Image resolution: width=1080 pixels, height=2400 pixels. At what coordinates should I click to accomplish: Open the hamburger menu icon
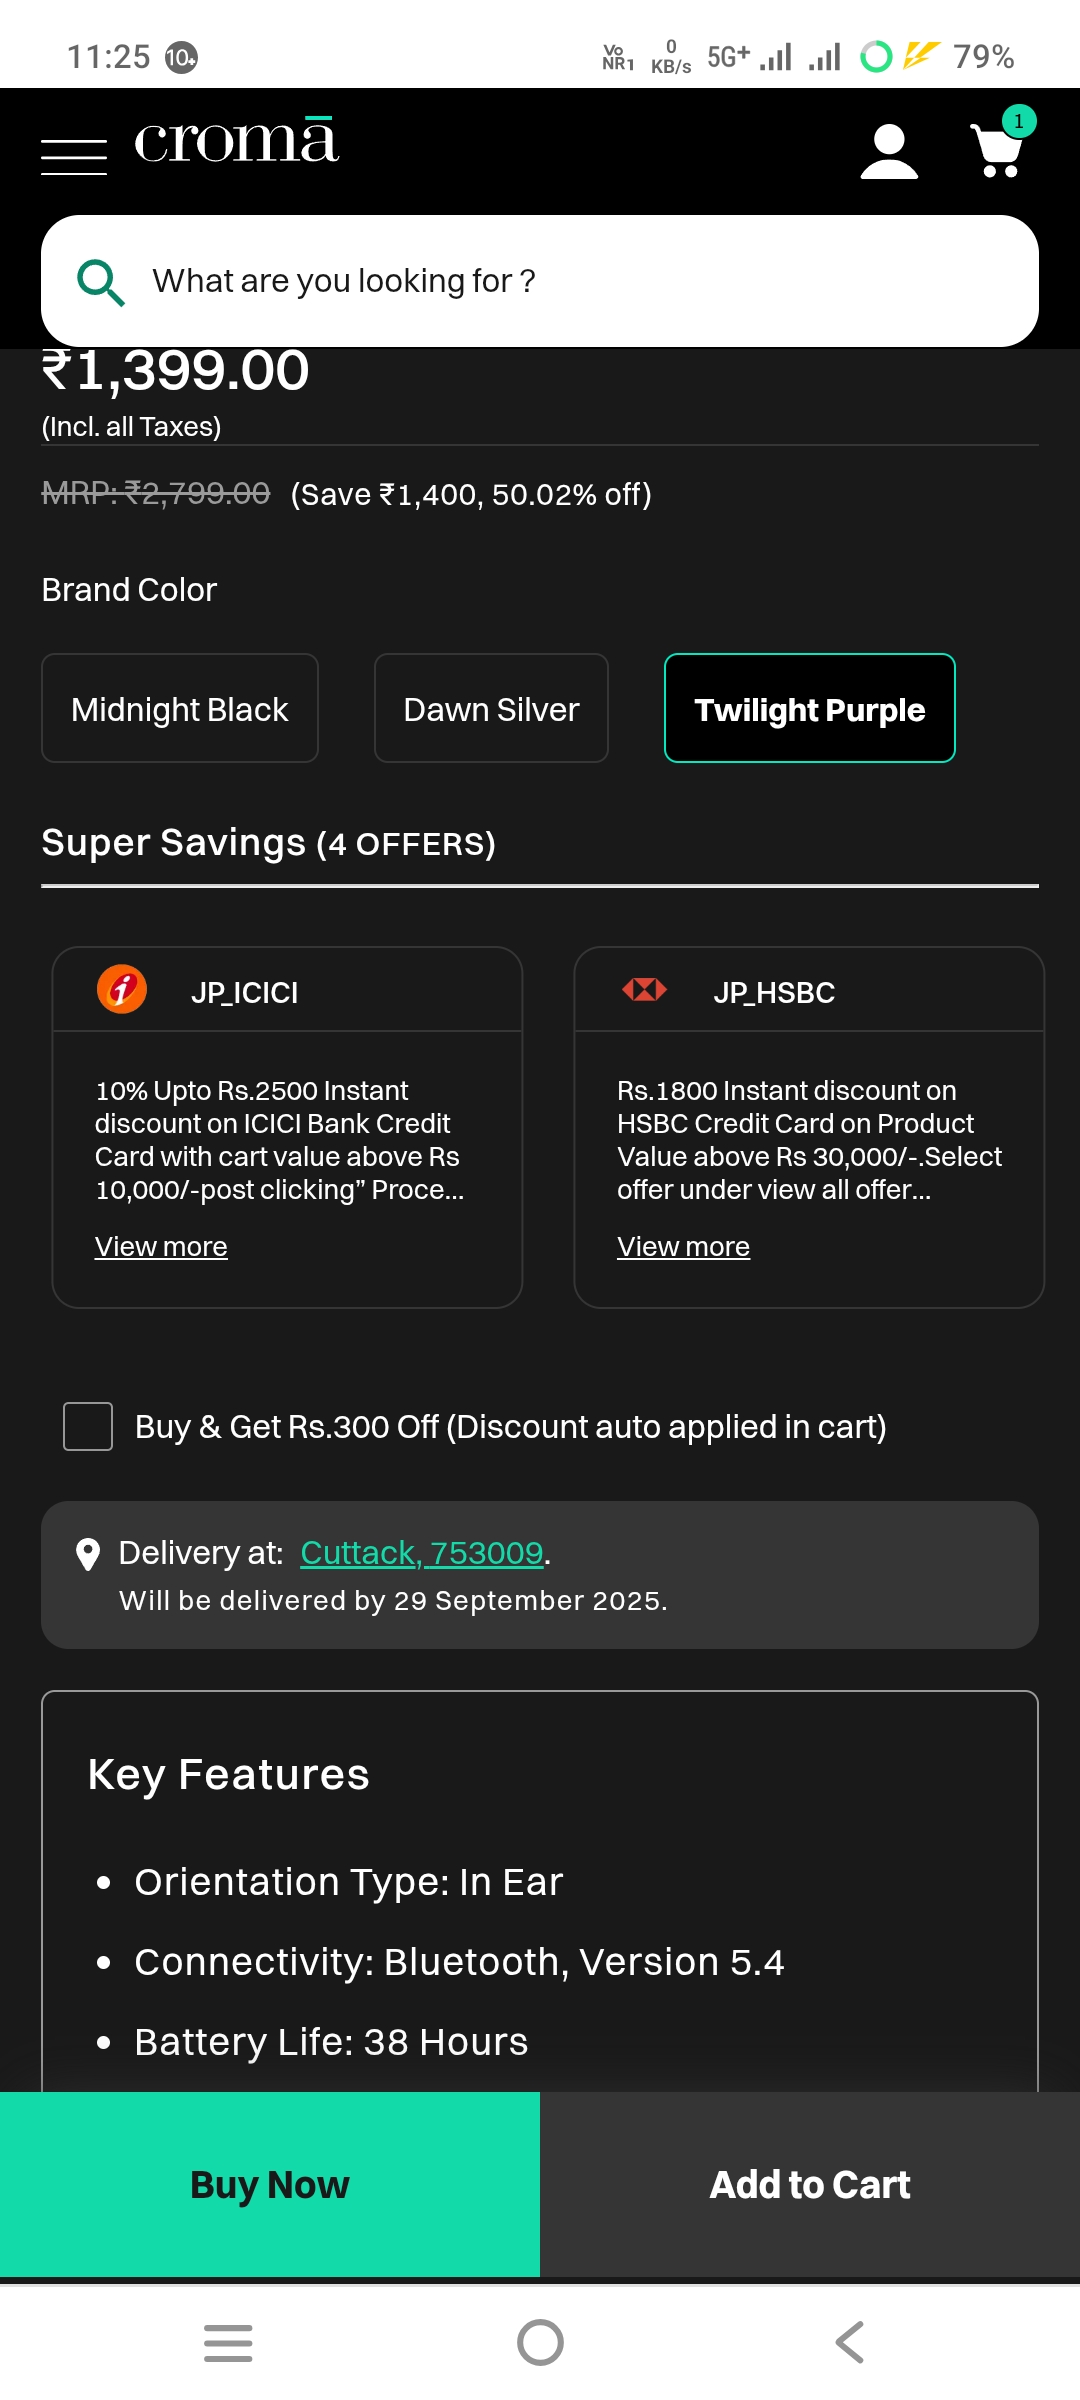(x=73, y=157)
